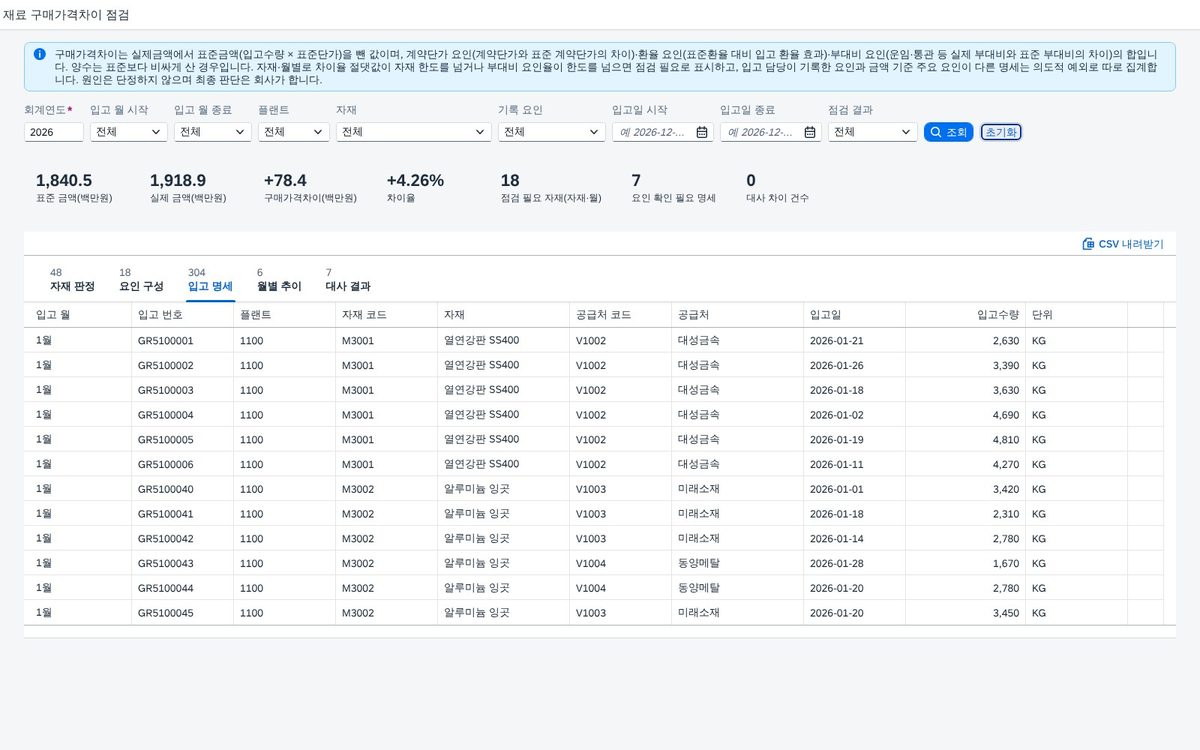The height and width of the screenshot is (750, 1200).
Task: Click the 입고일 column header
Action: click(x=853, y=315)
